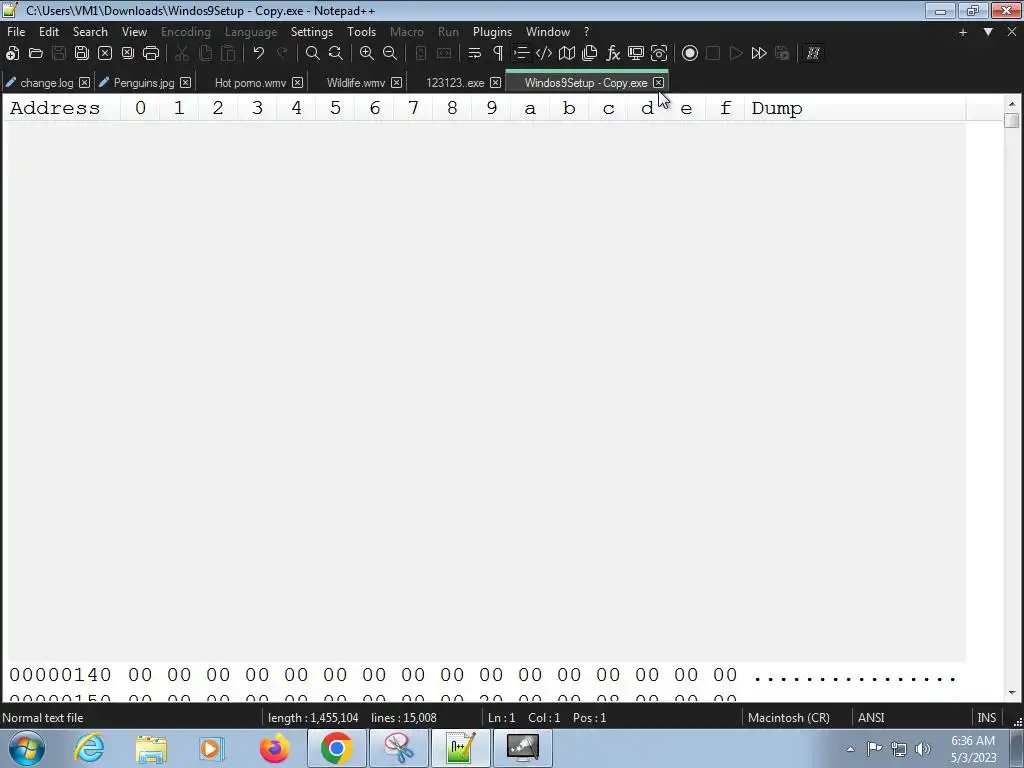Click the vertical scrollbar up arrow

click(1012, 104)
